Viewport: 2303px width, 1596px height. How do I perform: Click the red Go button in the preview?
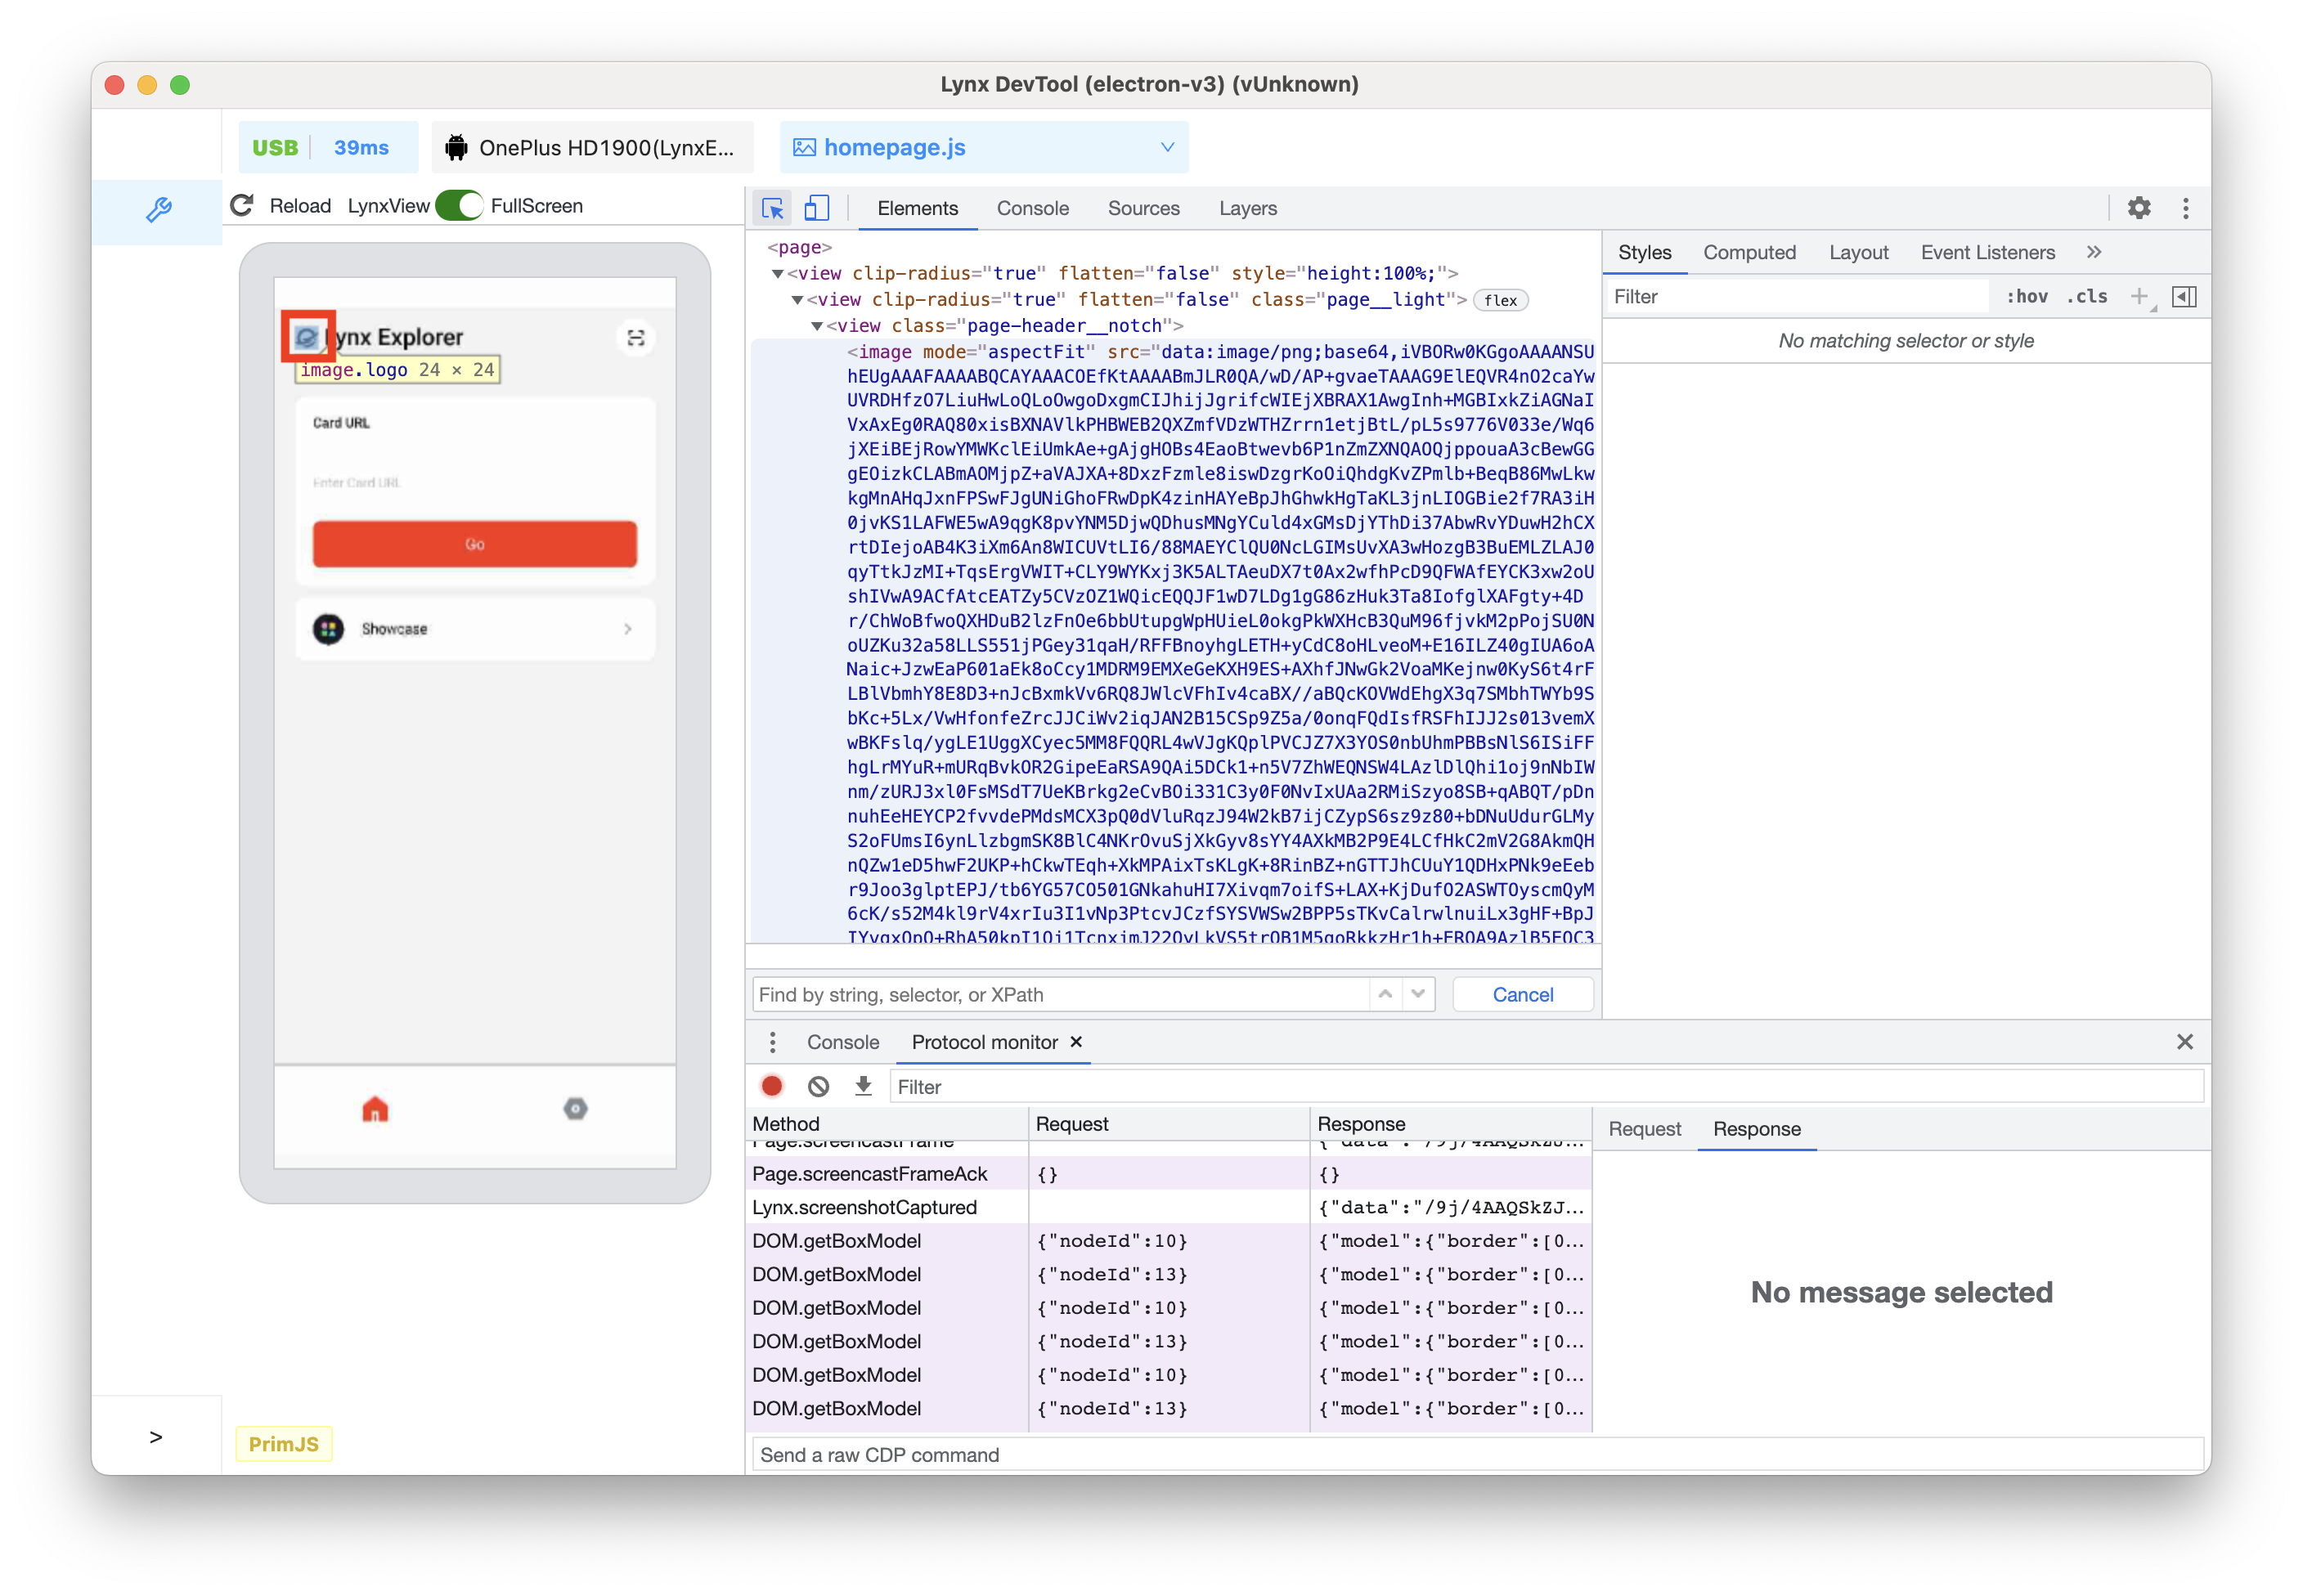[474, 544]
